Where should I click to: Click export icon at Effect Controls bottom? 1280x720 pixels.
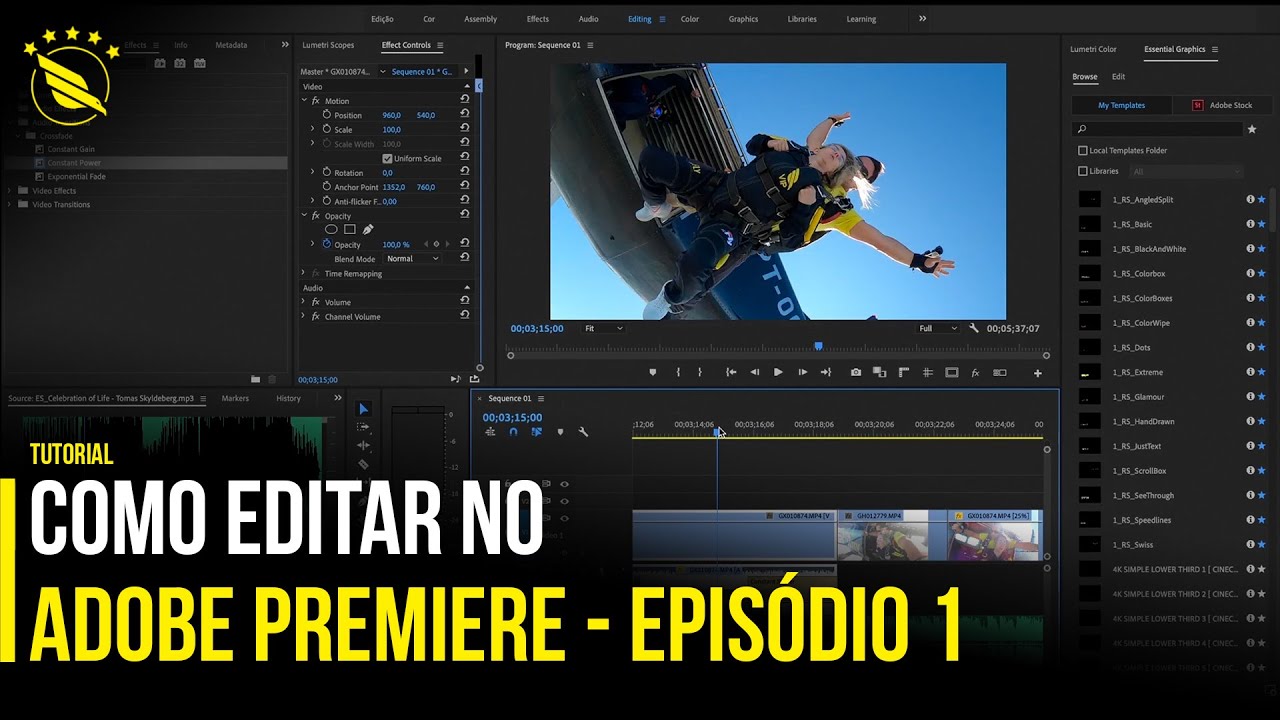(474, 379)
